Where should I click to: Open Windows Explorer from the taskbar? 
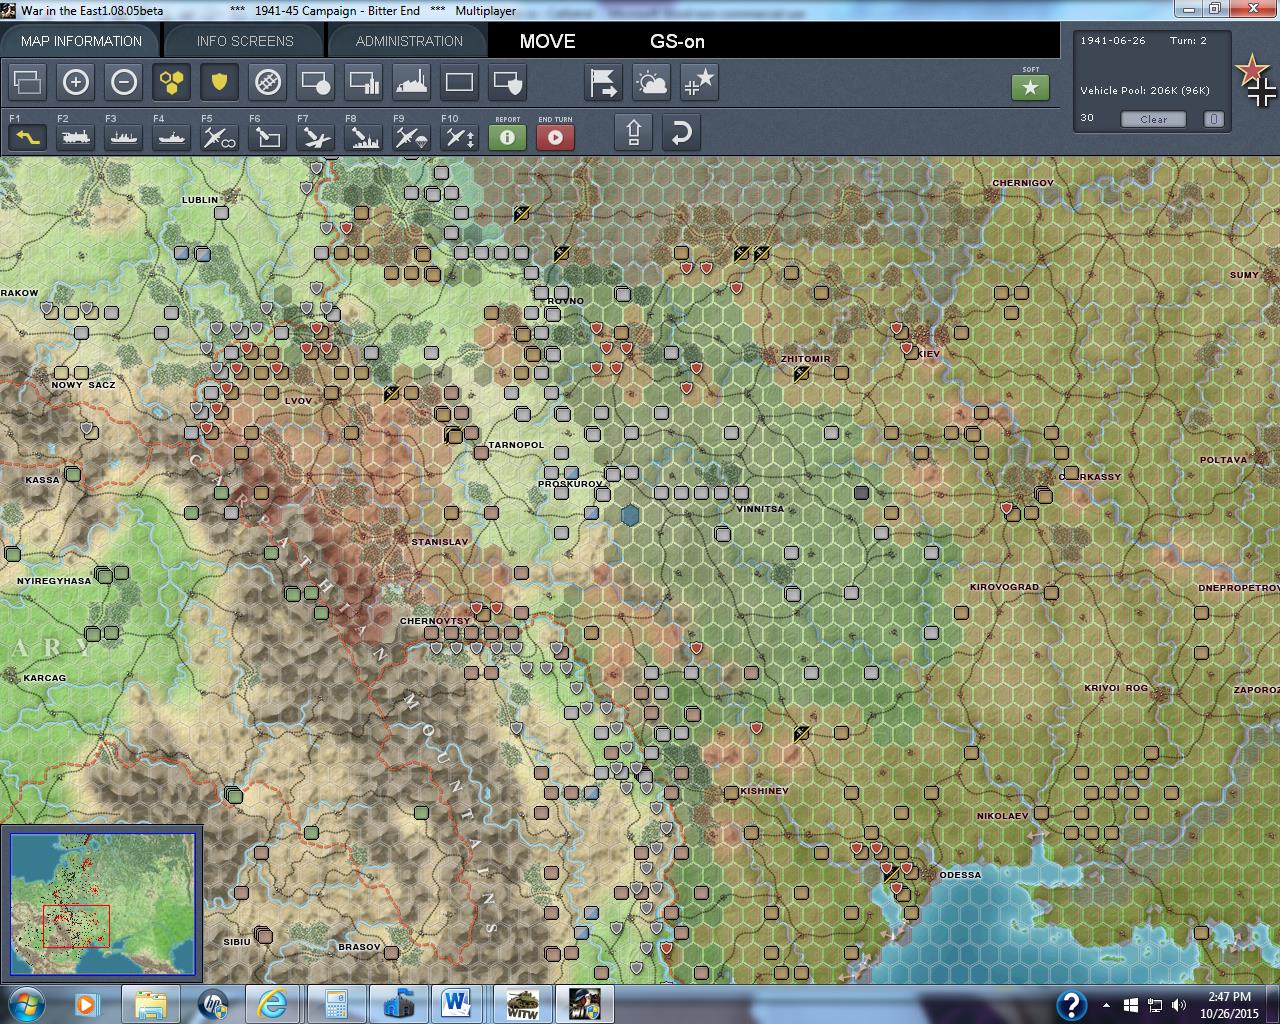pyautogui.click(x=151, y=1003)
